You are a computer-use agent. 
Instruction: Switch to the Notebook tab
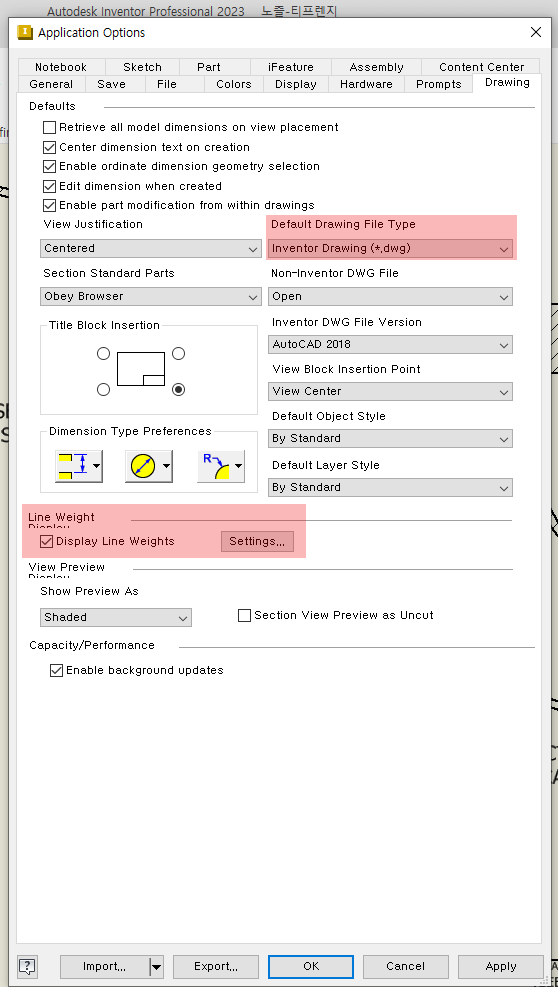pyautogui.click(x=61, y=67)
